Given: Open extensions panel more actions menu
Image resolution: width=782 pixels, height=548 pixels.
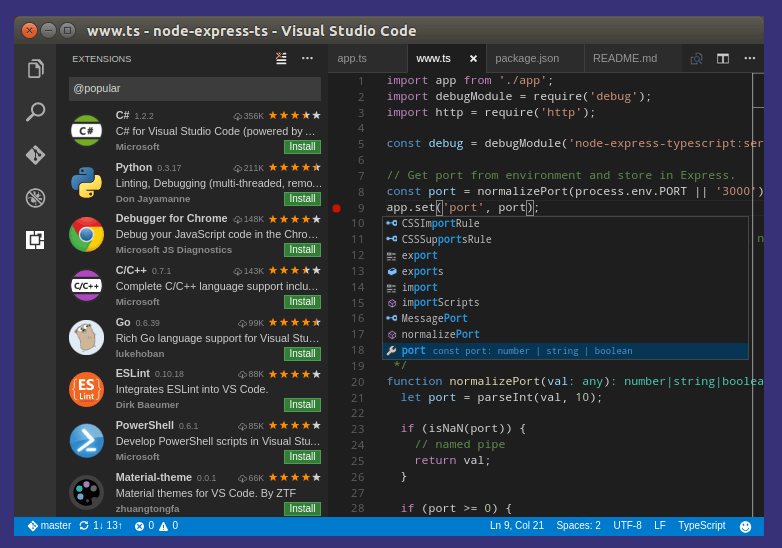Looking at the screenshot, I should click(x=307, y=58).
